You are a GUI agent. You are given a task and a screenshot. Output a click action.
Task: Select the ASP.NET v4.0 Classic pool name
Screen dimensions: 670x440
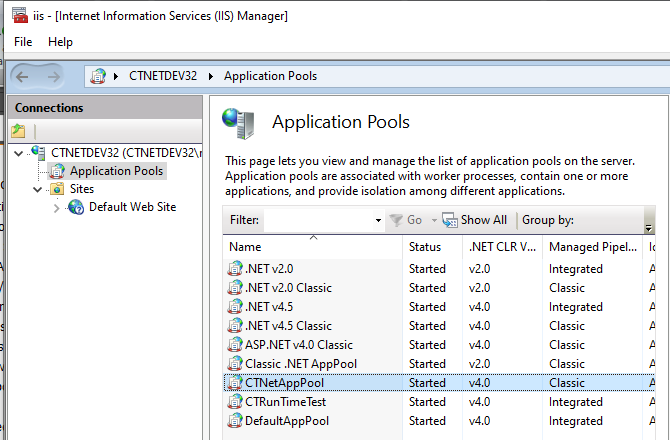click(299, 345)
